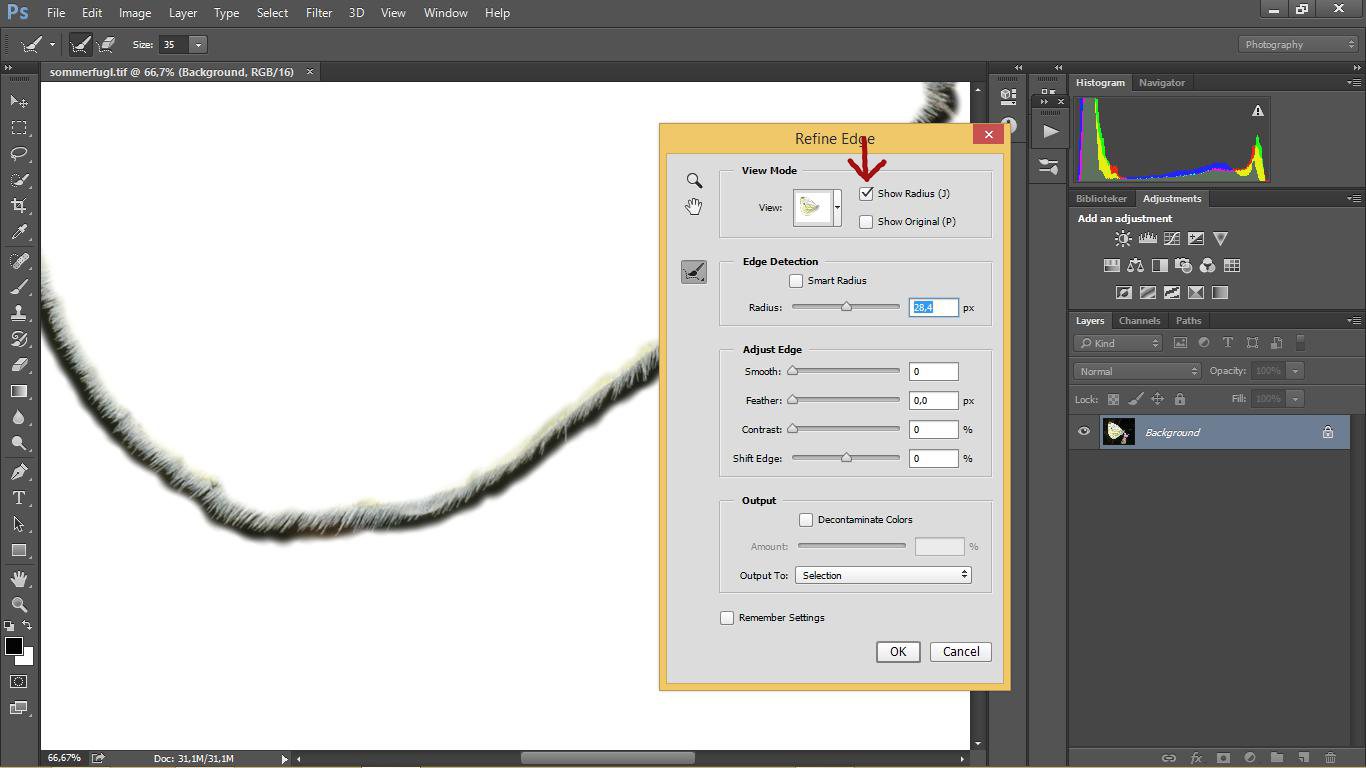The image size is (1366, 768).
Task: Select the Lasso tool
Action: coord(18,154)
